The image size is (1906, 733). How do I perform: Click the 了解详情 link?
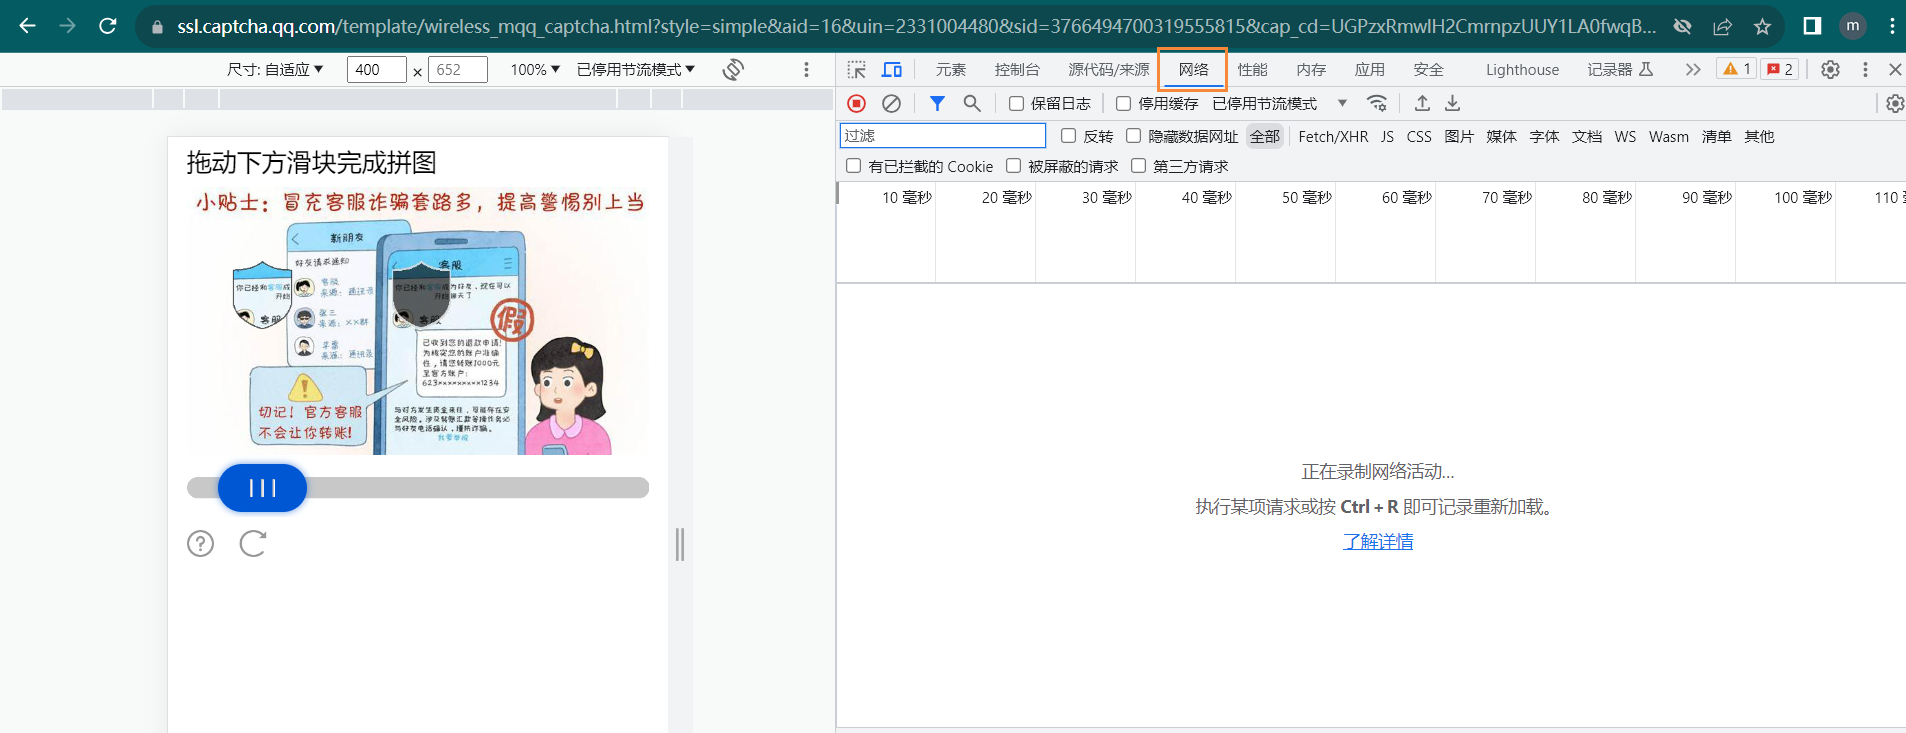click(1378, 541)
